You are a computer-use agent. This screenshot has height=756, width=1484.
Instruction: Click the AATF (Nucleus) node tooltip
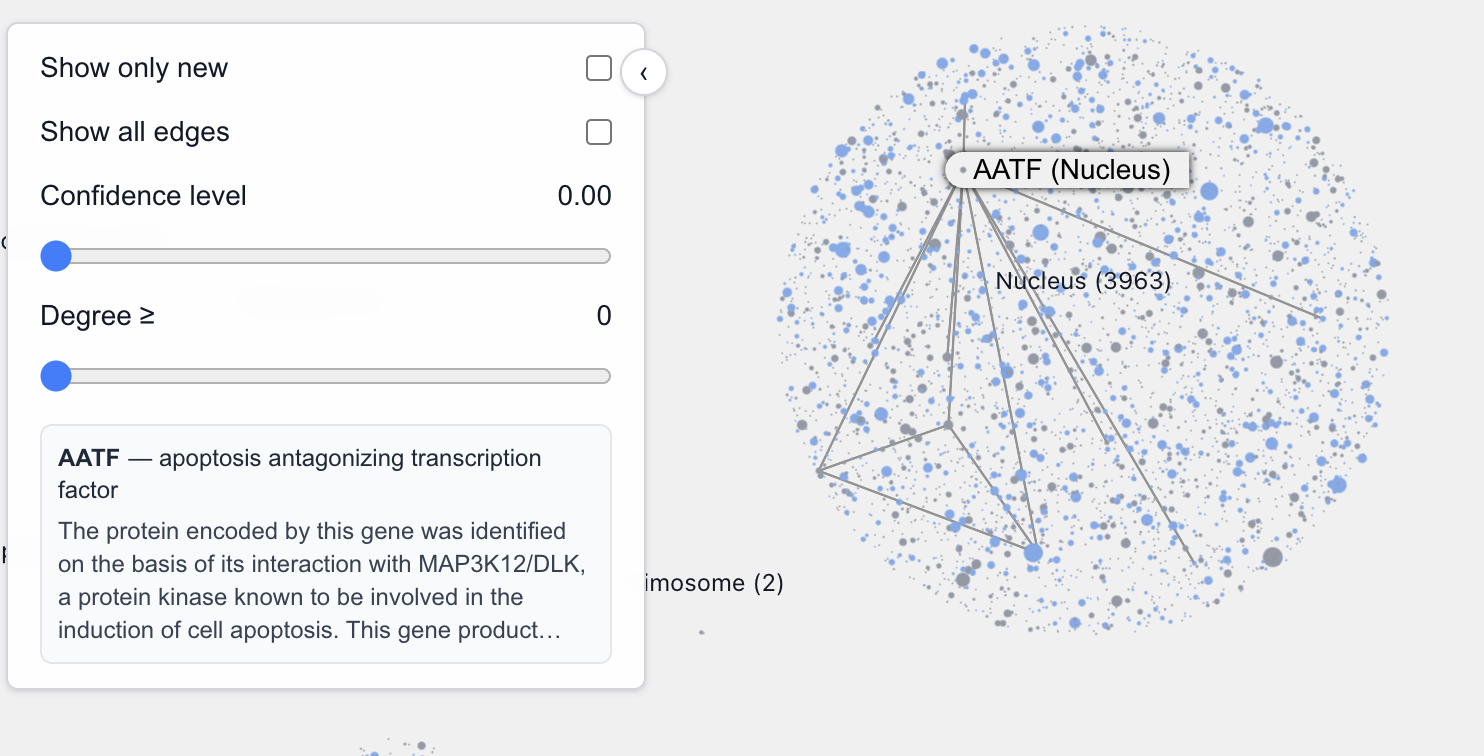[1071, 170]
